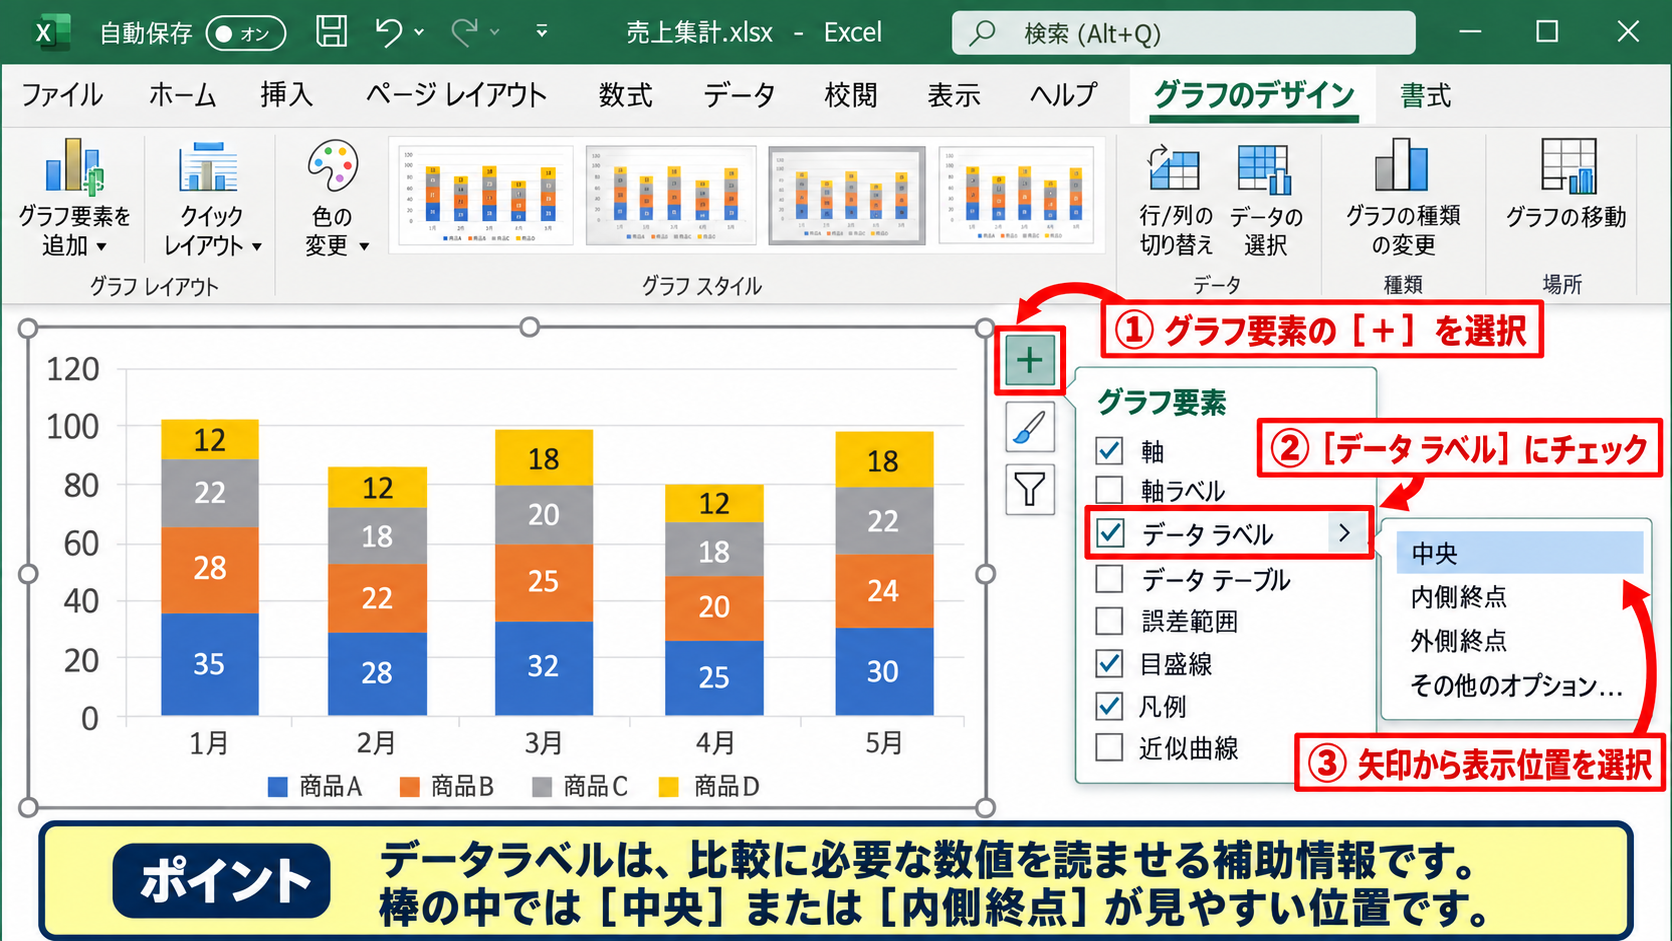Click the search magnifier icon
Viewport: 1672px width, 941px height.
983,33
